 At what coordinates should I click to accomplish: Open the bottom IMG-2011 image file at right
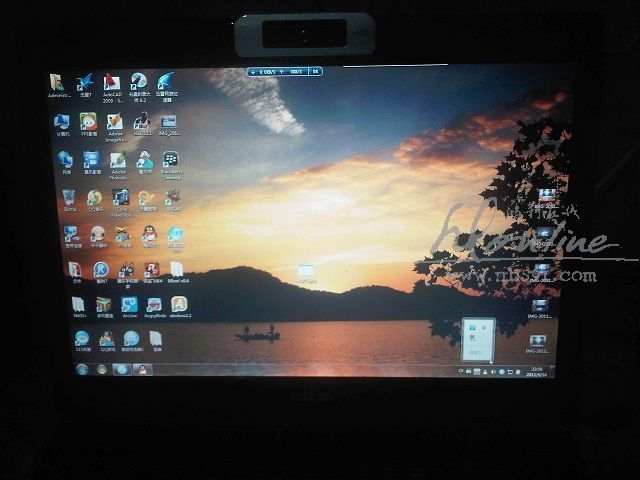point(537,343)
